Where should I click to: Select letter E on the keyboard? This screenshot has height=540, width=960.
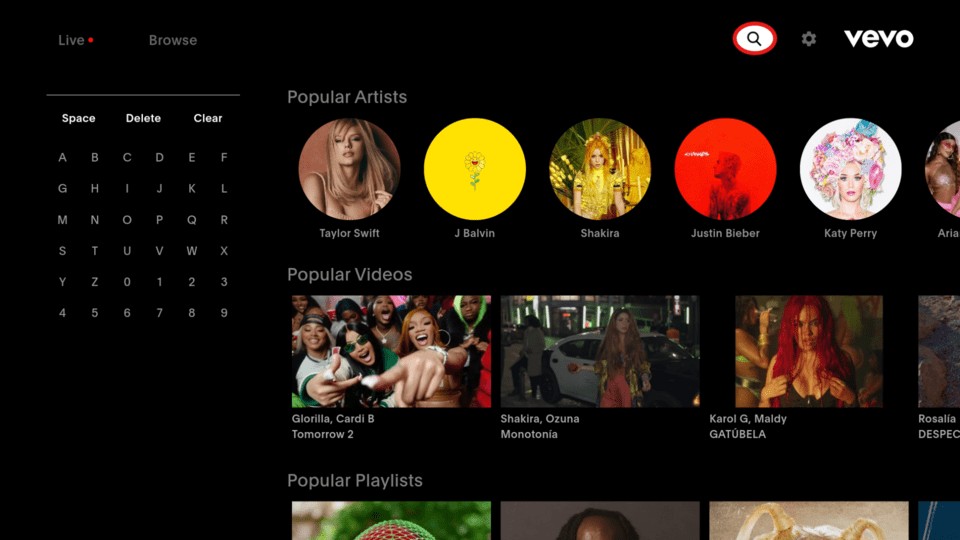192,157
